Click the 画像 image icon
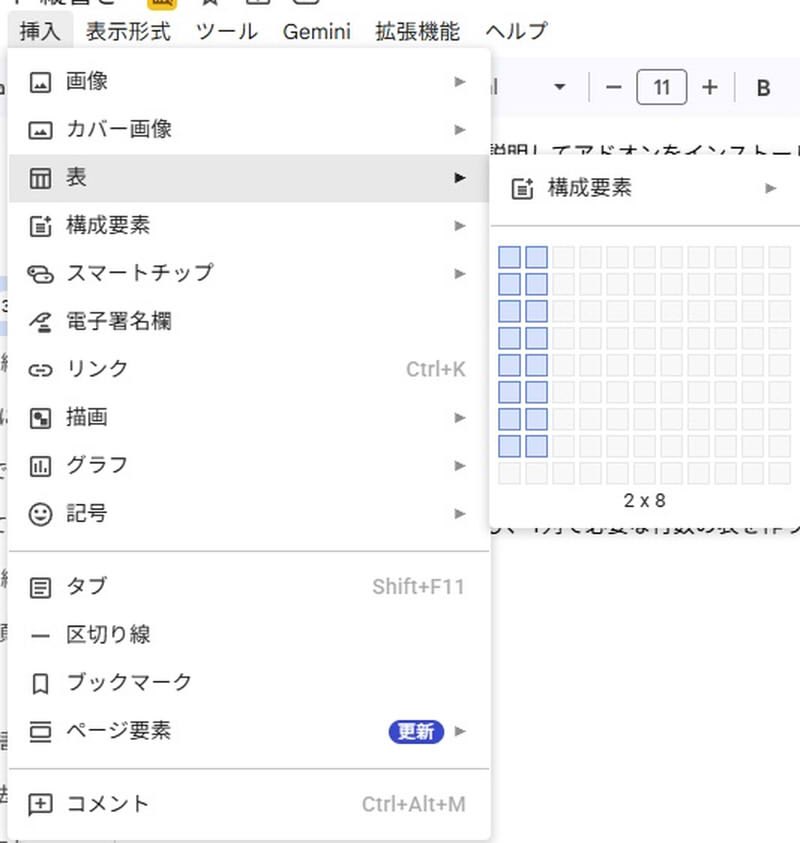The image size is (800, 843). [x=40, y=83]
